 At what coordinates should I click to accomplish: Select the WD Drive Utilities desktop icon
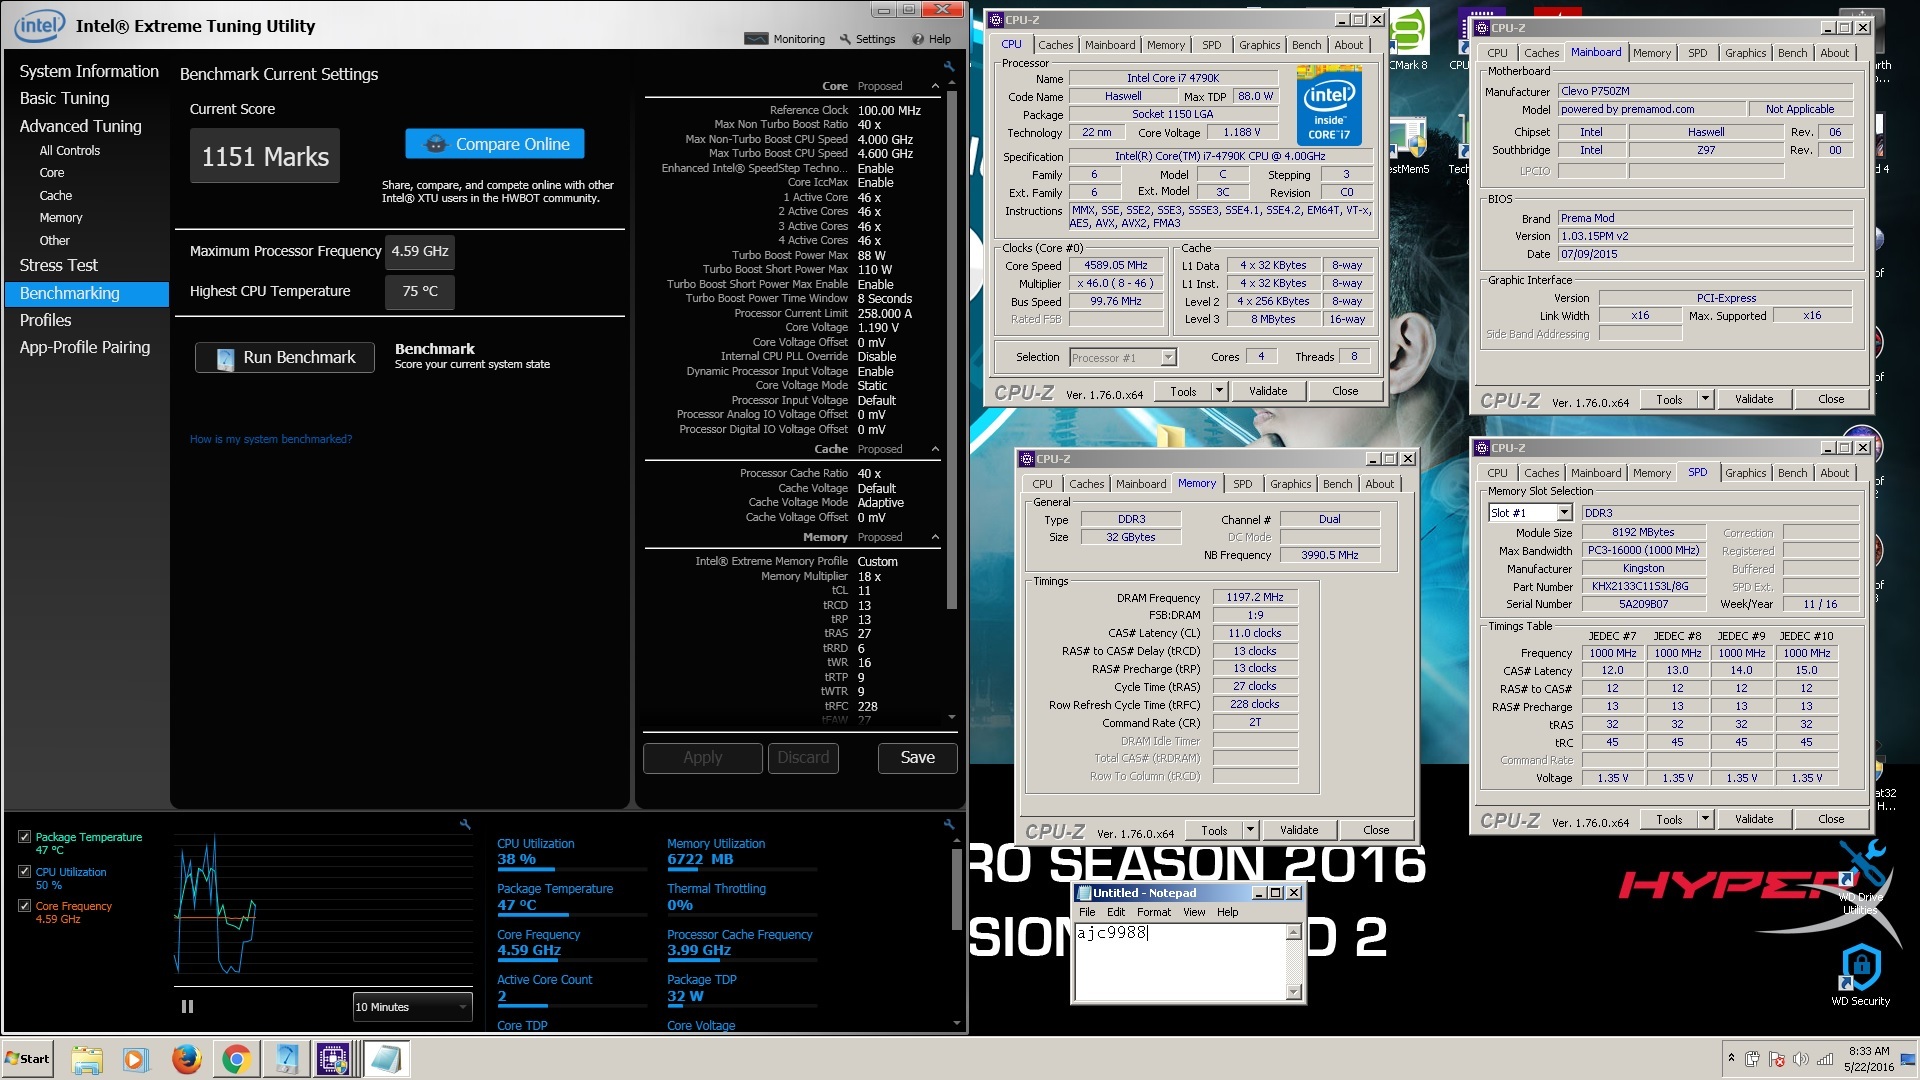pyautogui.click(x=1862, y=875)
